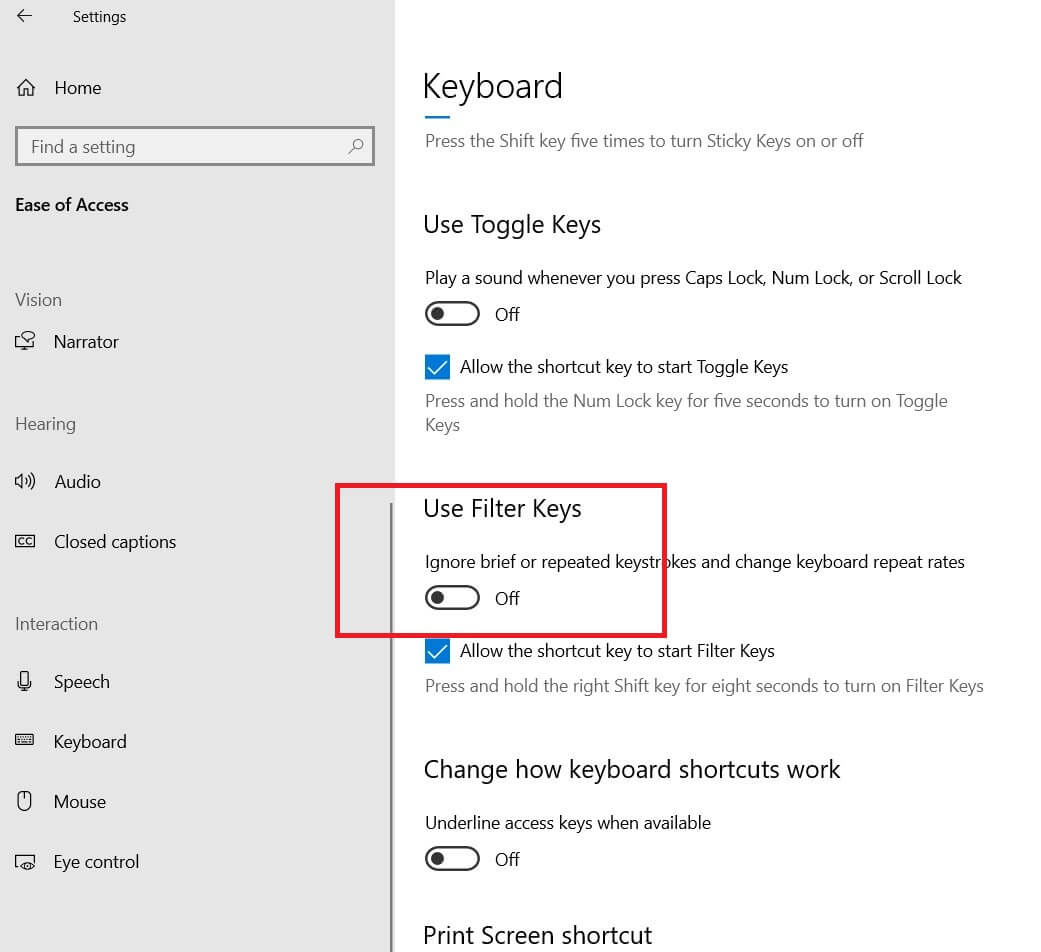Open Closed captions via its CC icon
The image size is (1041, 952).
[x=26, y=541]
